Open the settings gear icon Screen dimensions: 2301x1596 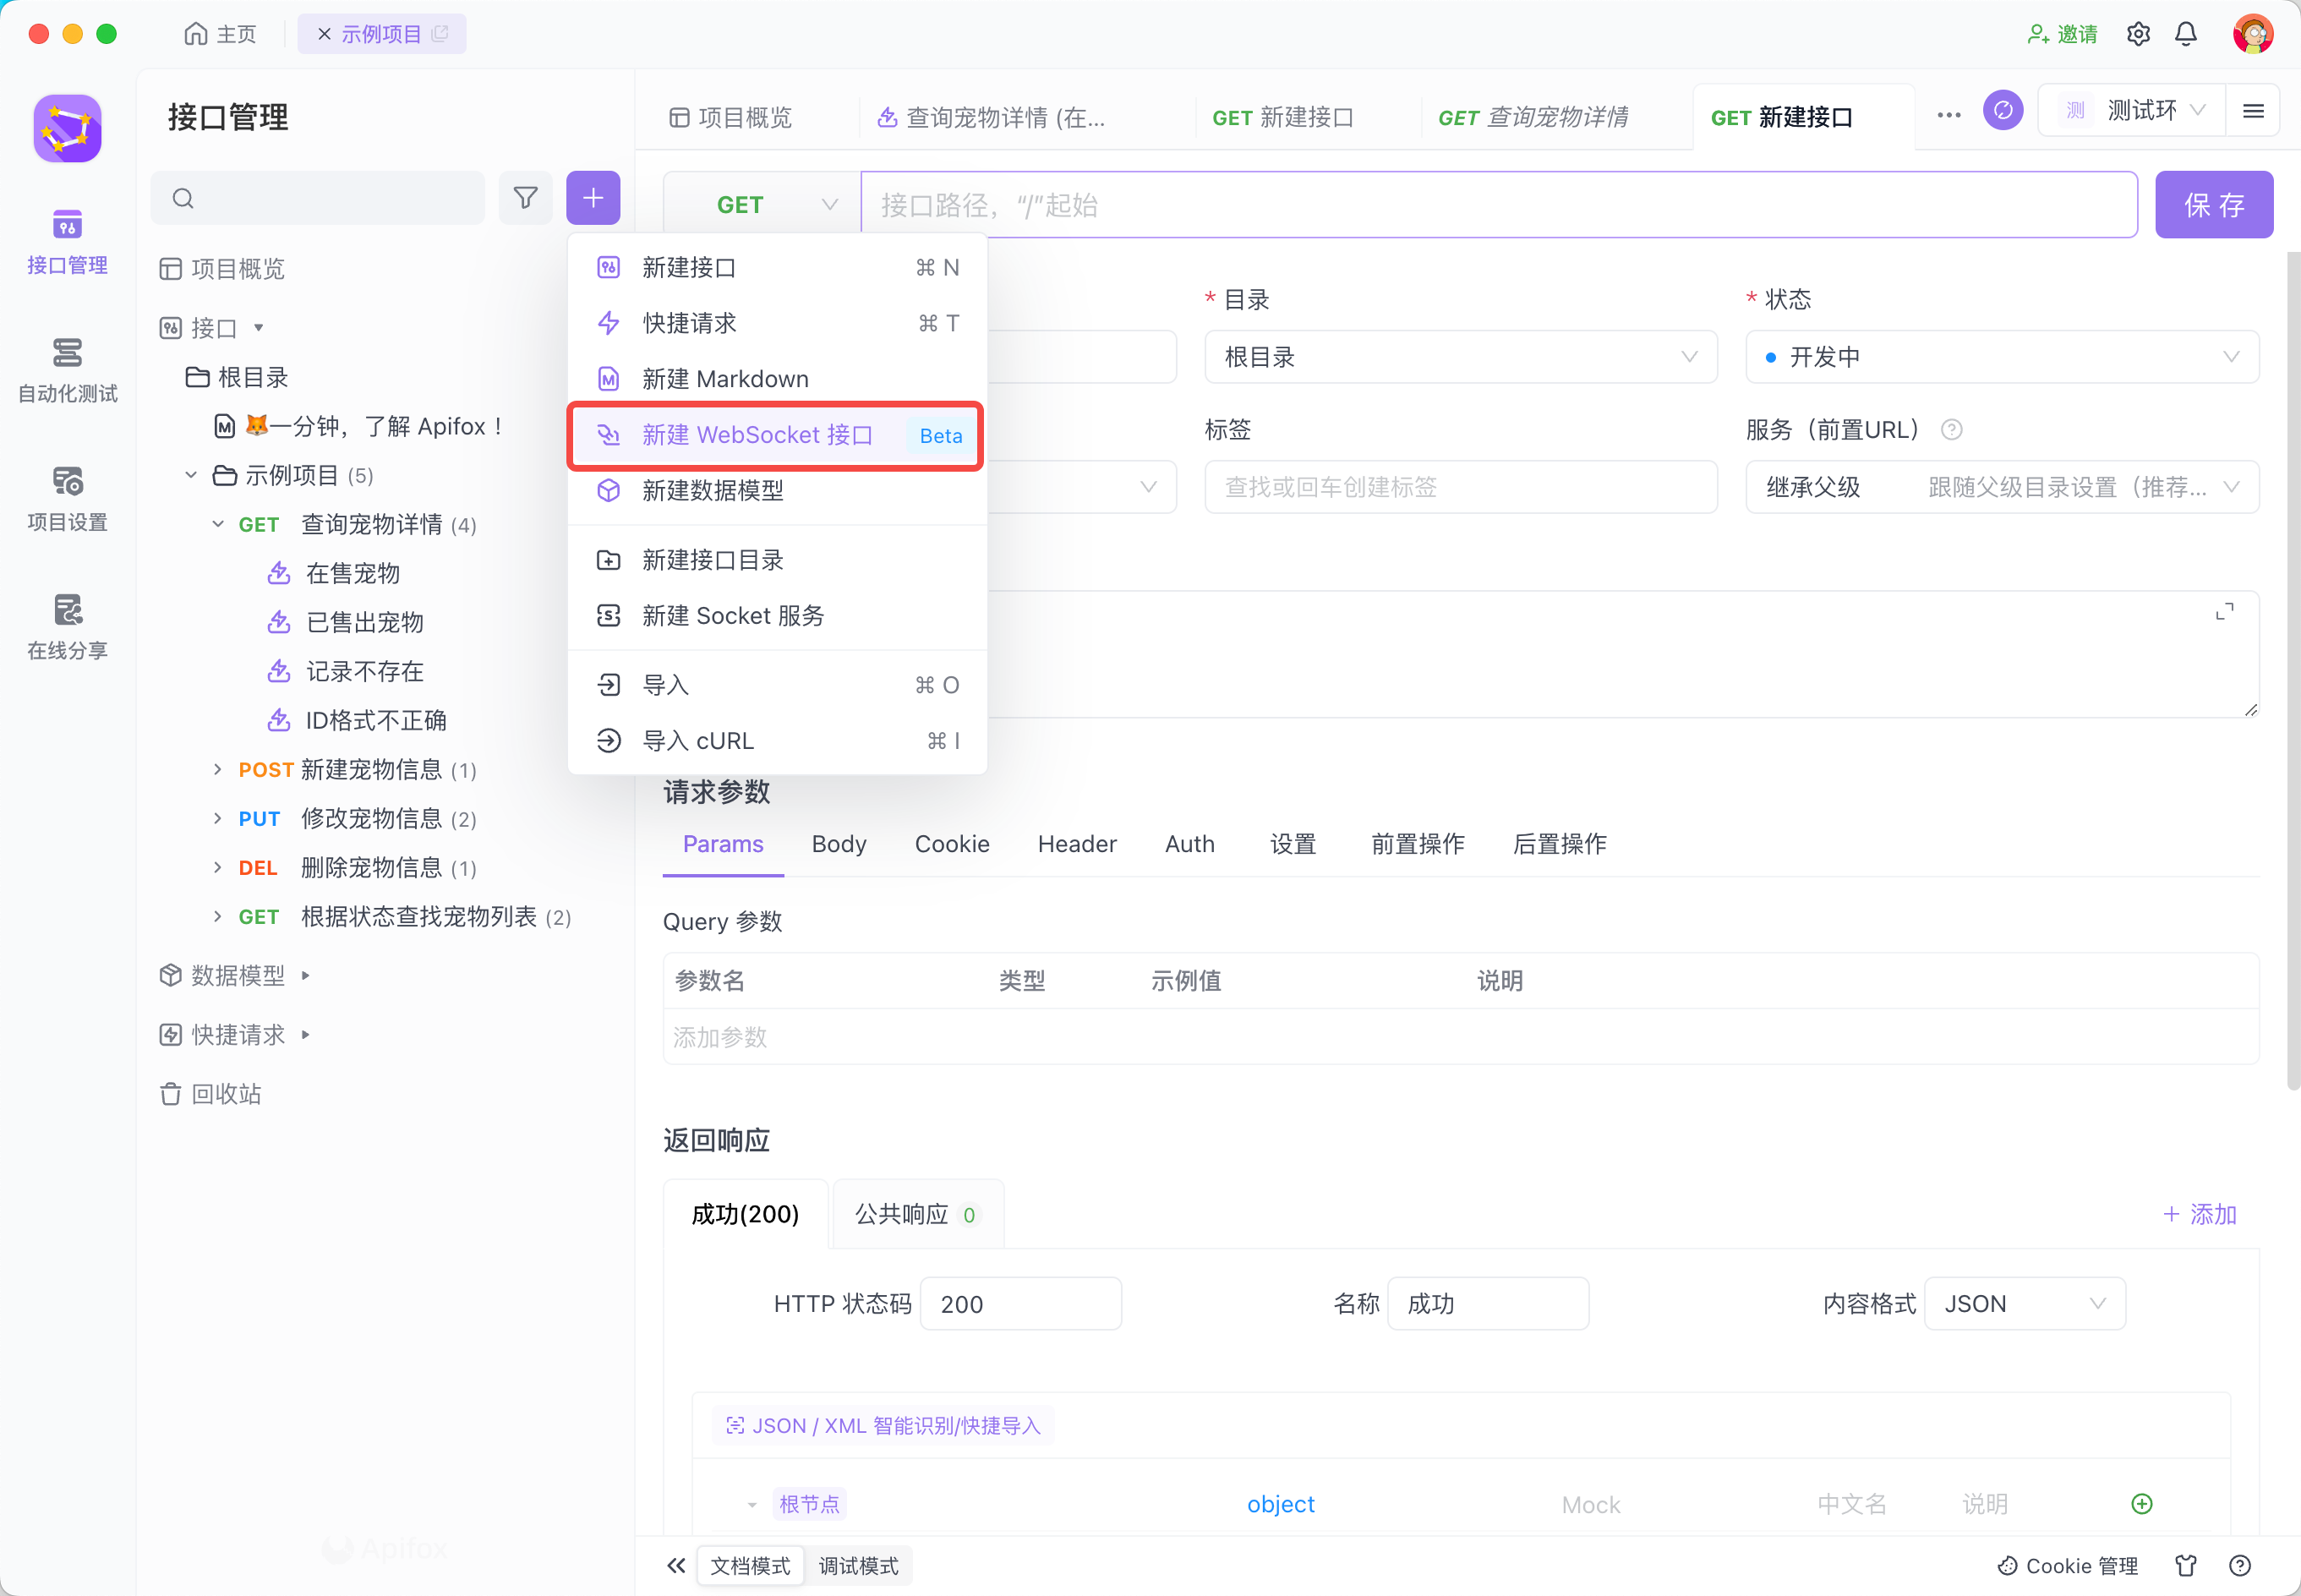(x=2137, y=33)
